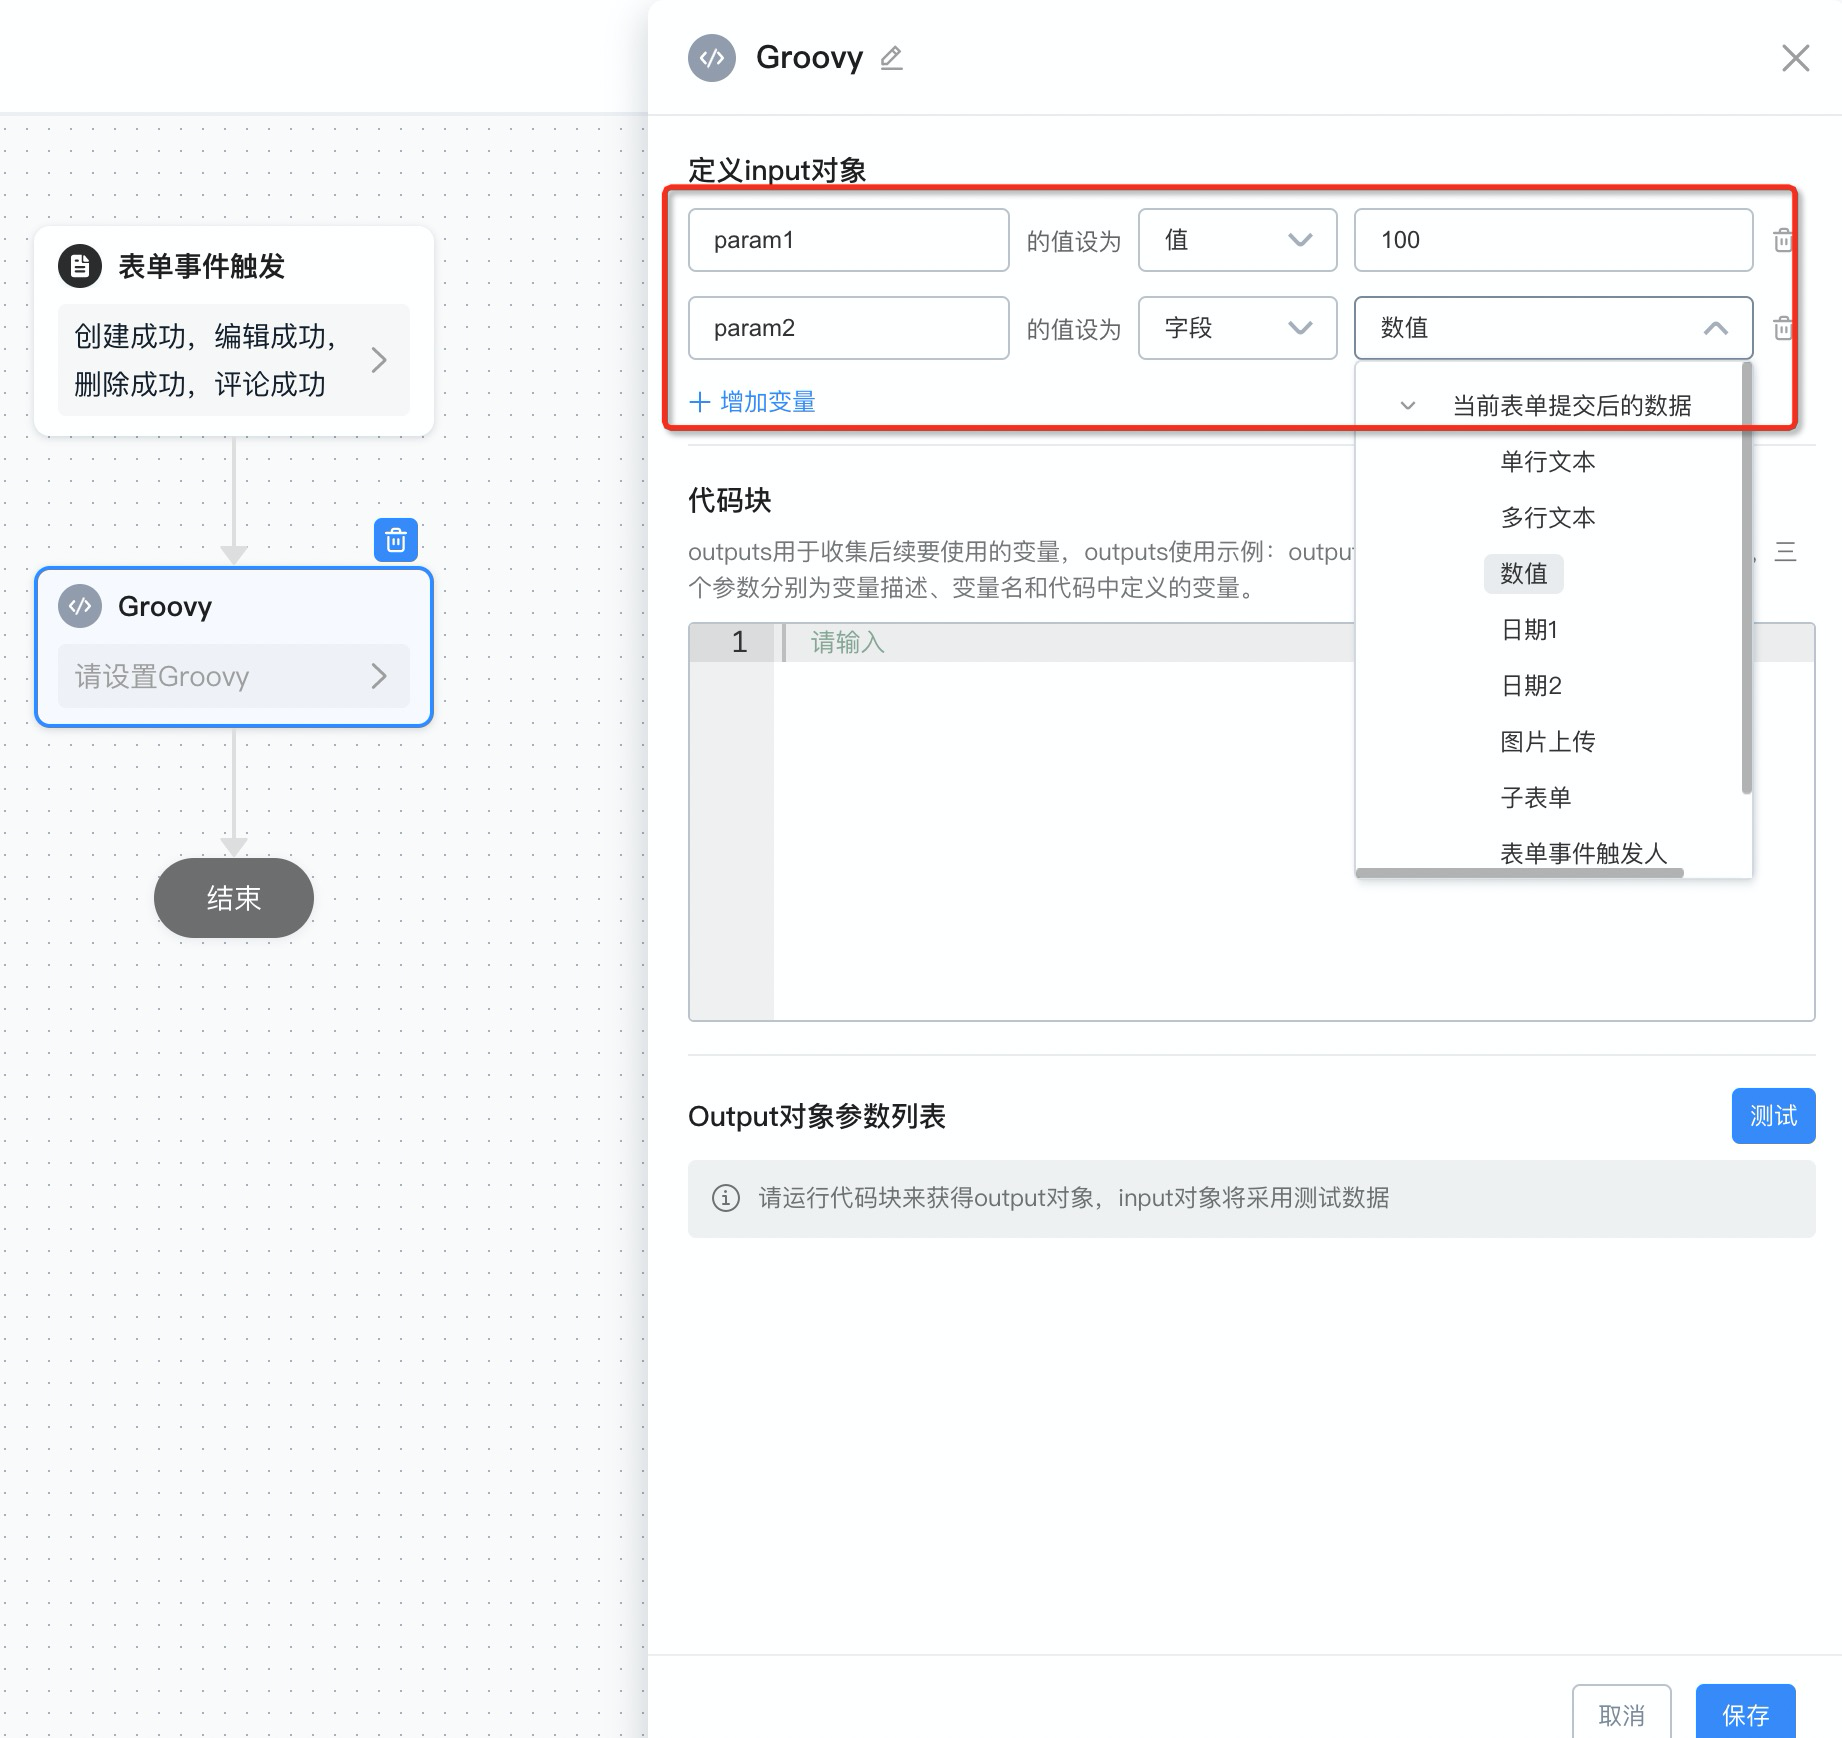Delete the param2 variable row via trash icon
Viewport: 1842px width, 1738px height.
coord(1782,328)
